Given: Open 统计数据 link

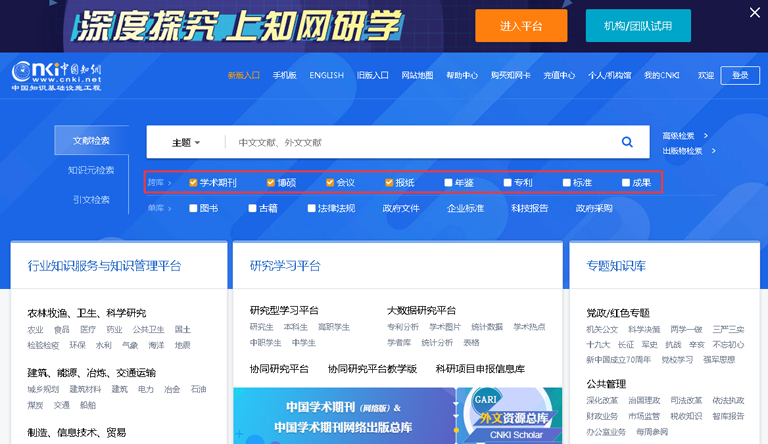Looking at the screenshot, I should click(487, 327).
